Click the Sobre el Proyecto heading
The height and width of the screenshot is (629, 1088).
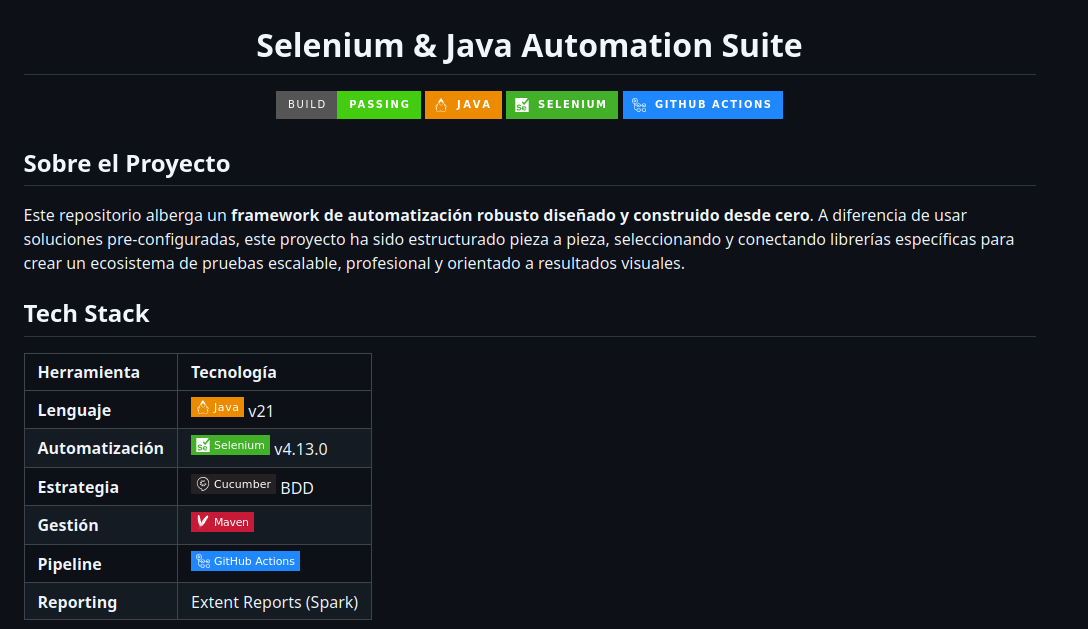pyautogui.click(x=127, y=163)
